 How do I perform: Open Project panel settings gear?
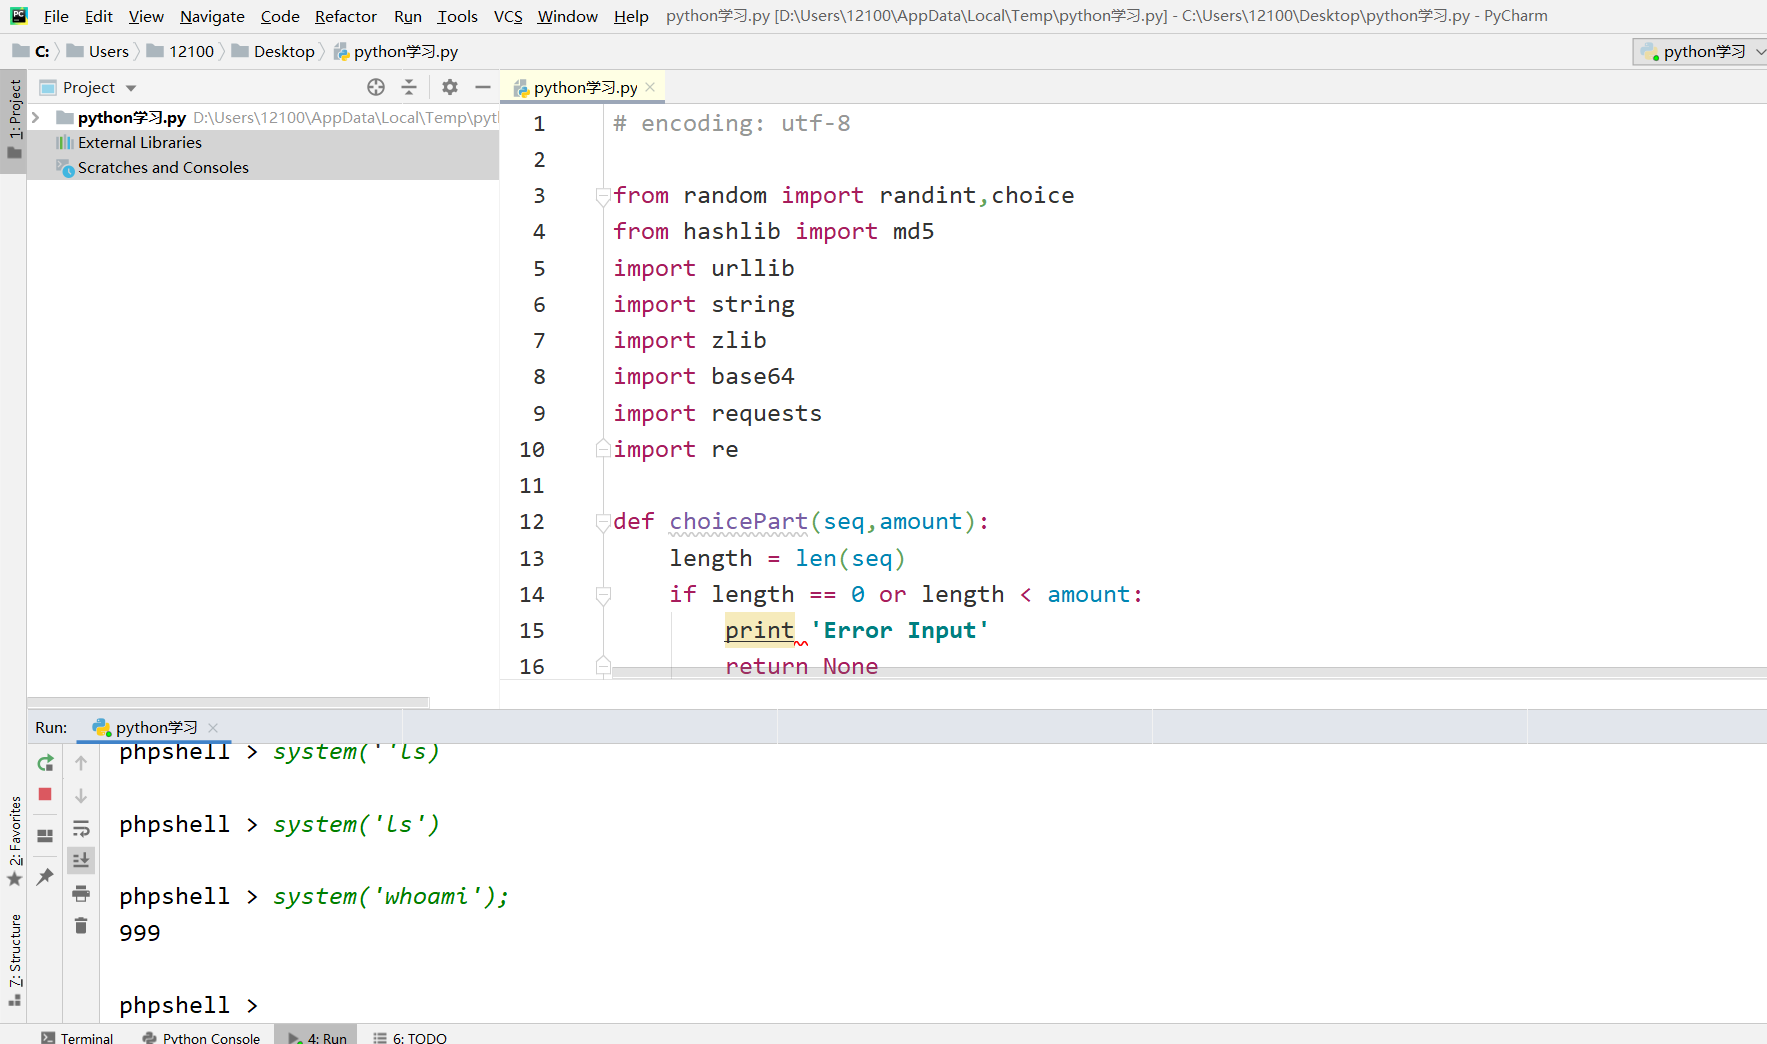(449, 87)
